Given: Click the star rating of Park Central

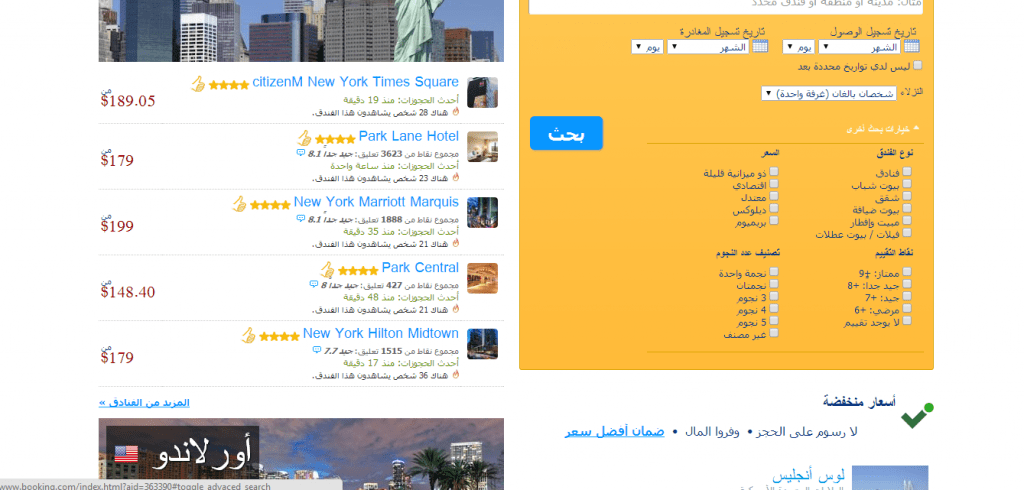Looking at the screenshot, I should pyautogui.click(x=358, y=270).
